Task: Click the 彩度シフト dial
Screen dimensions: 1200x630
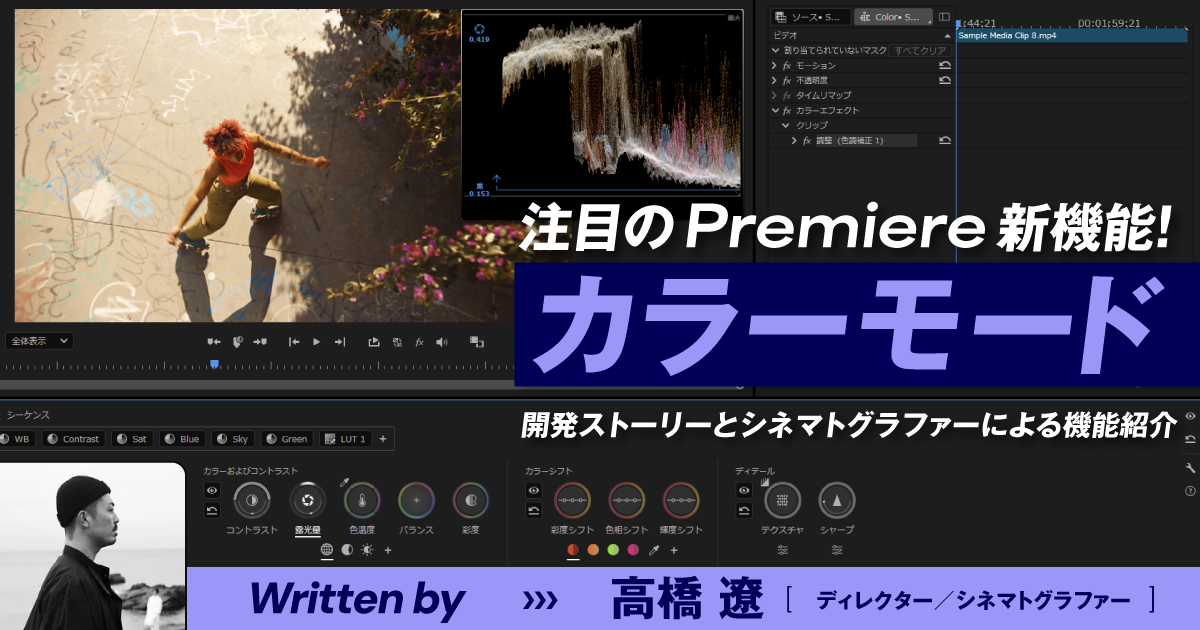Action: tap(572, 500)
